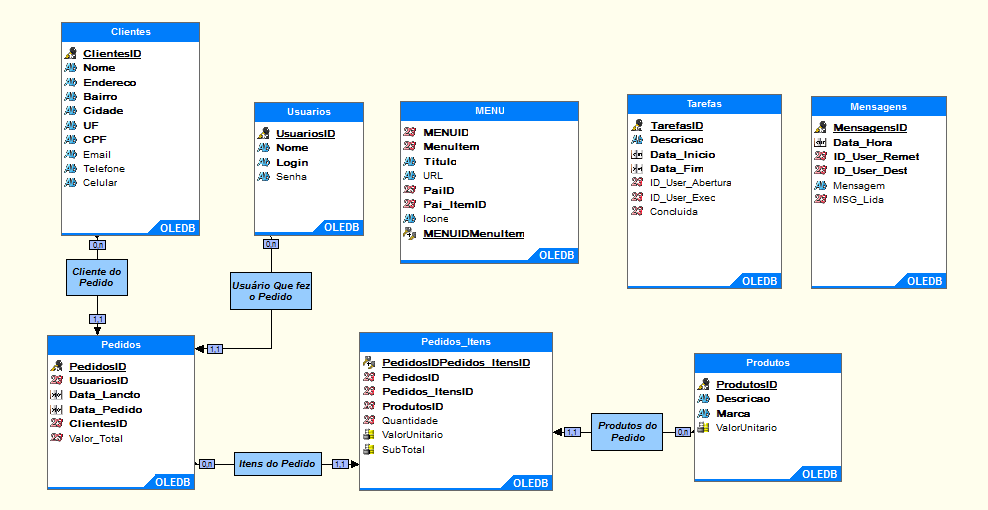
Task: Click the composite key icon beside PedidosIDPedidos_ItensID
Action: point(369,362)
